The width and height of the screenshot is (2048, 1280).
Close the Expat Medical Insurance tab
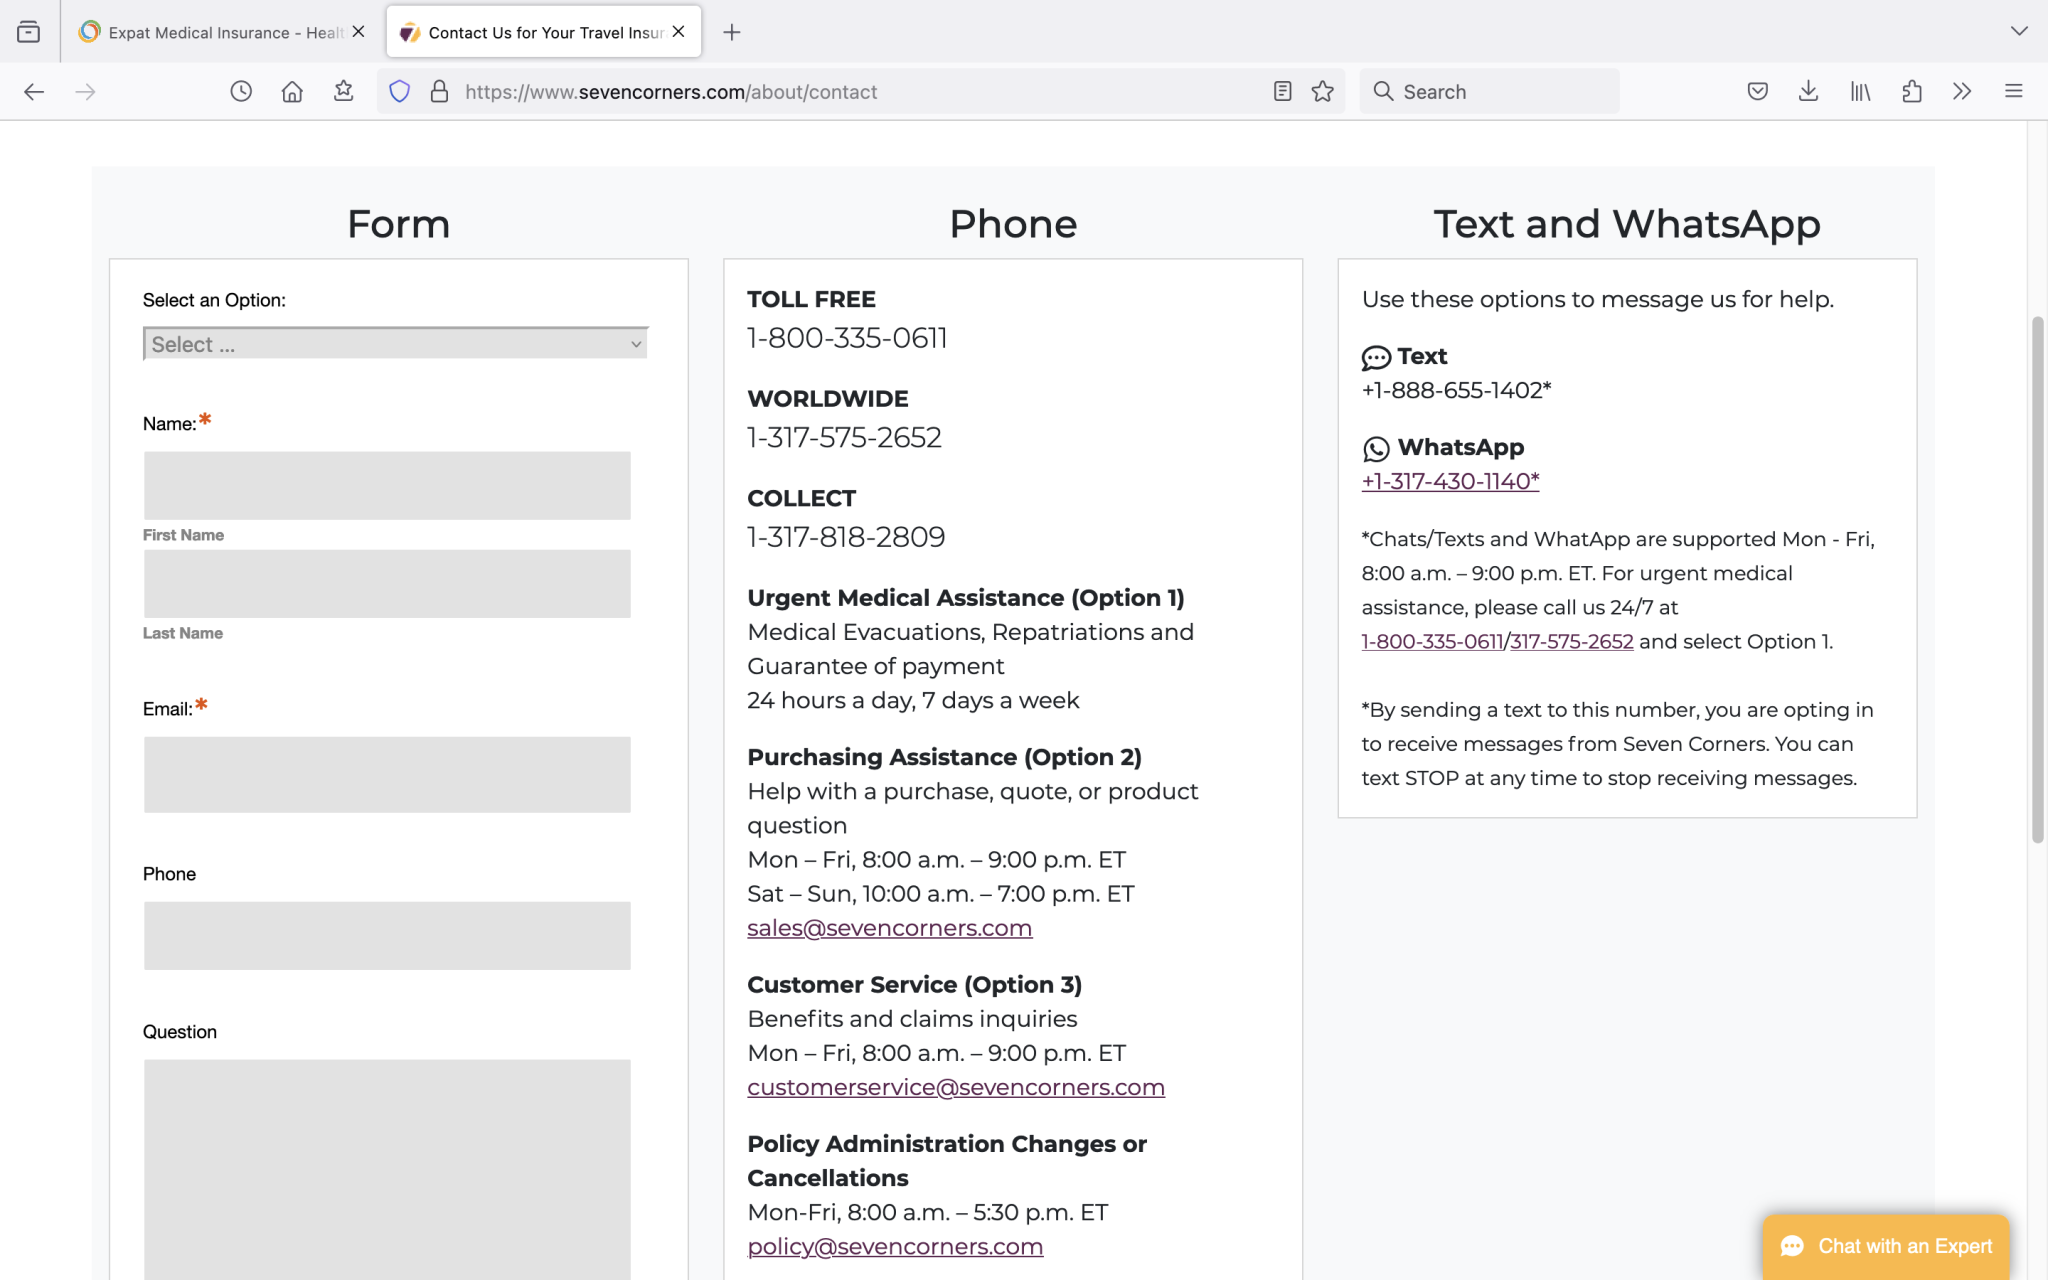pos(358,32)
